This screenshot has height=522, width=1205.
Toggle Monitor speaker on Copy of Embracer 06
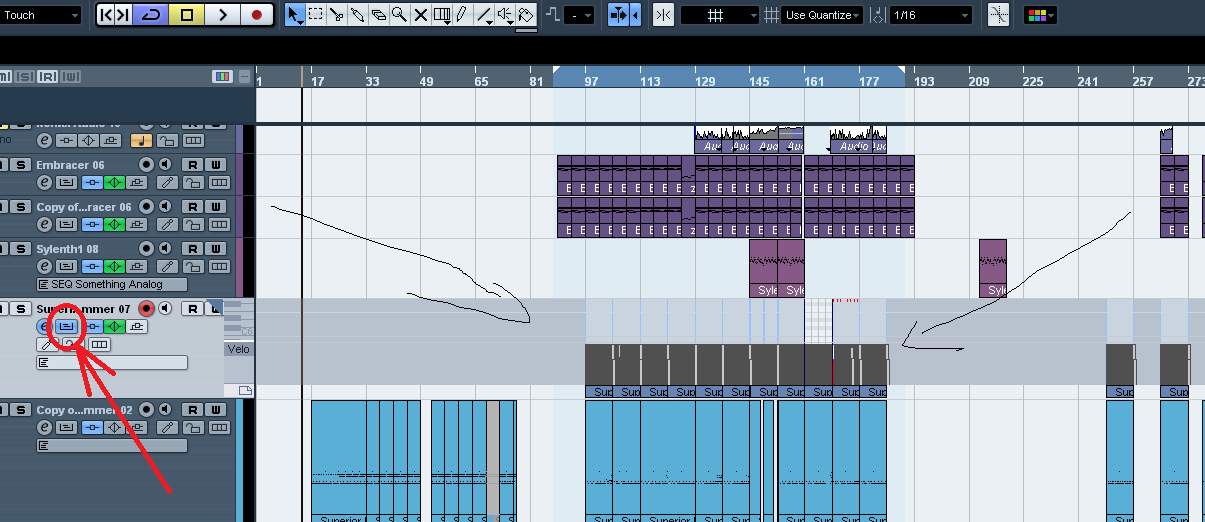coord(165,207)
